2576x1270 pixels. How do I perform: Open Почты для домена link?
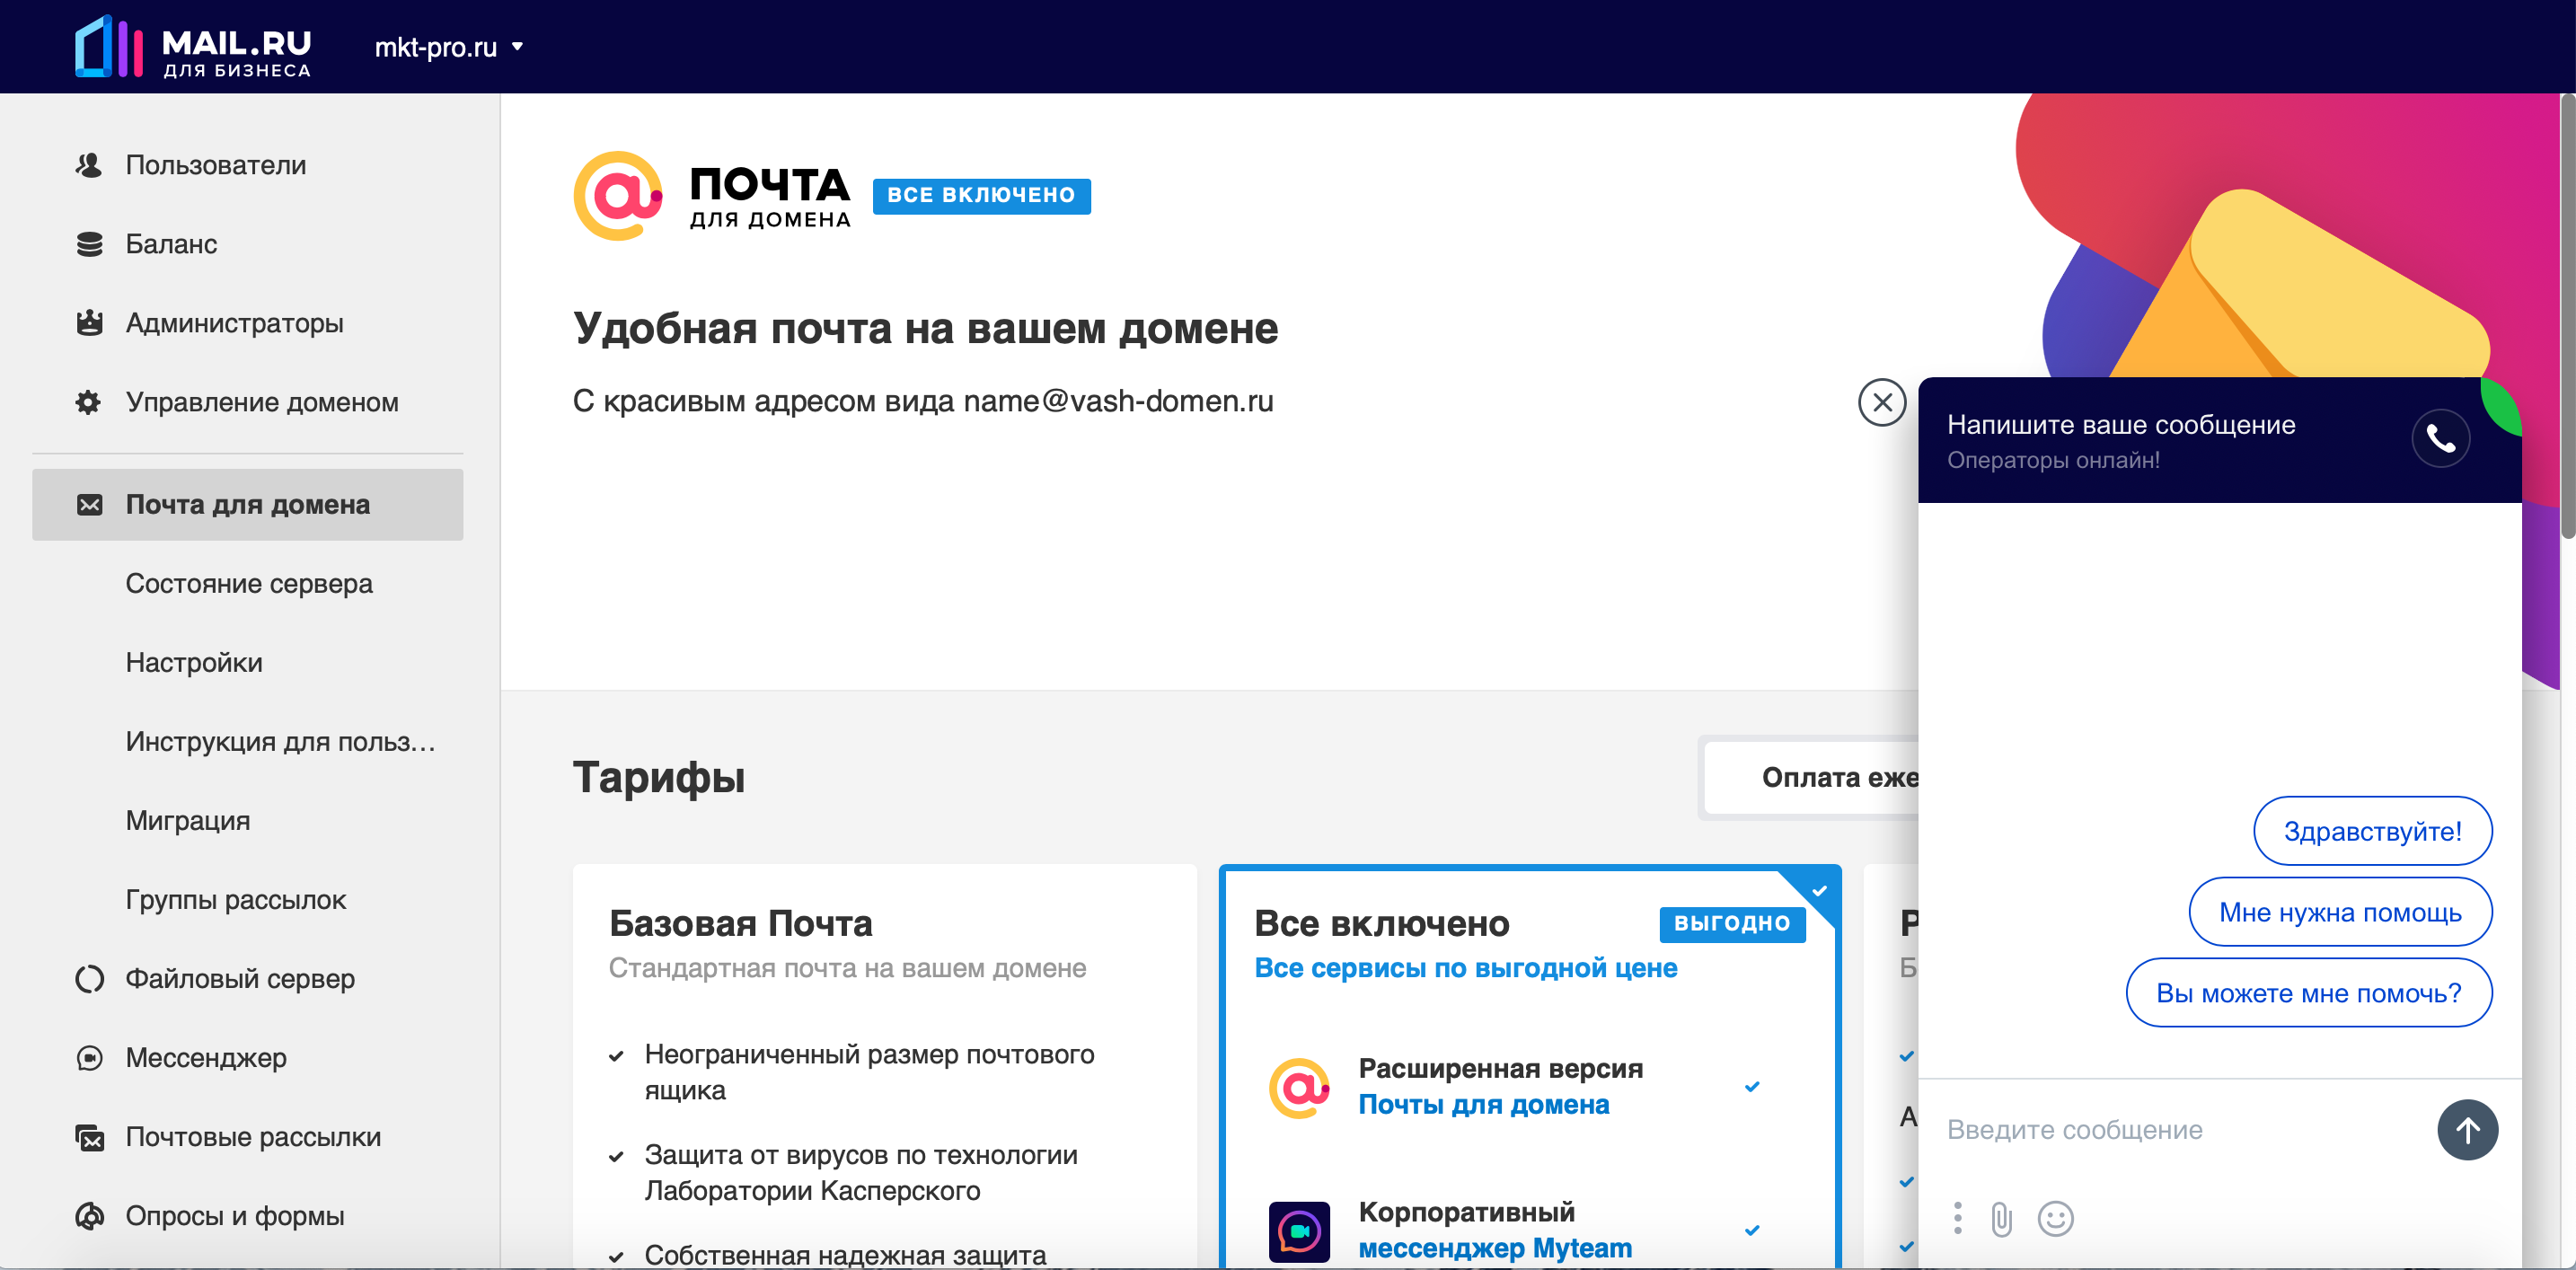click(x=1484, y=1105)
